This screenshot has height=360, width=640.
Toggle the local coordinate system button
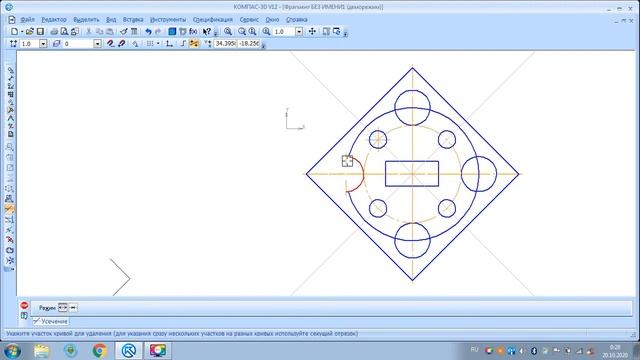click(169, 44)
